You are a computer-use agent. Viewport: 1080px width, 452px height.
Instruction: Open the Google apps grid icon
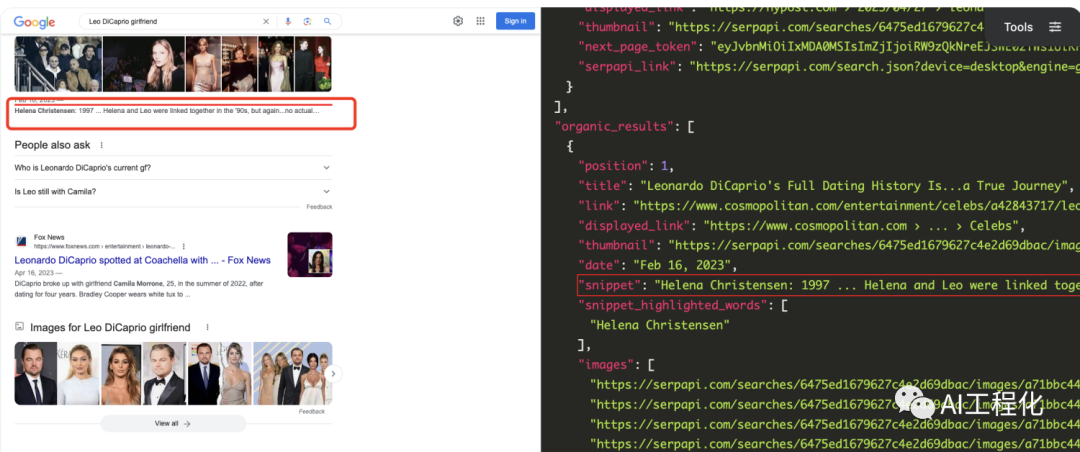[x=480, y=21]
